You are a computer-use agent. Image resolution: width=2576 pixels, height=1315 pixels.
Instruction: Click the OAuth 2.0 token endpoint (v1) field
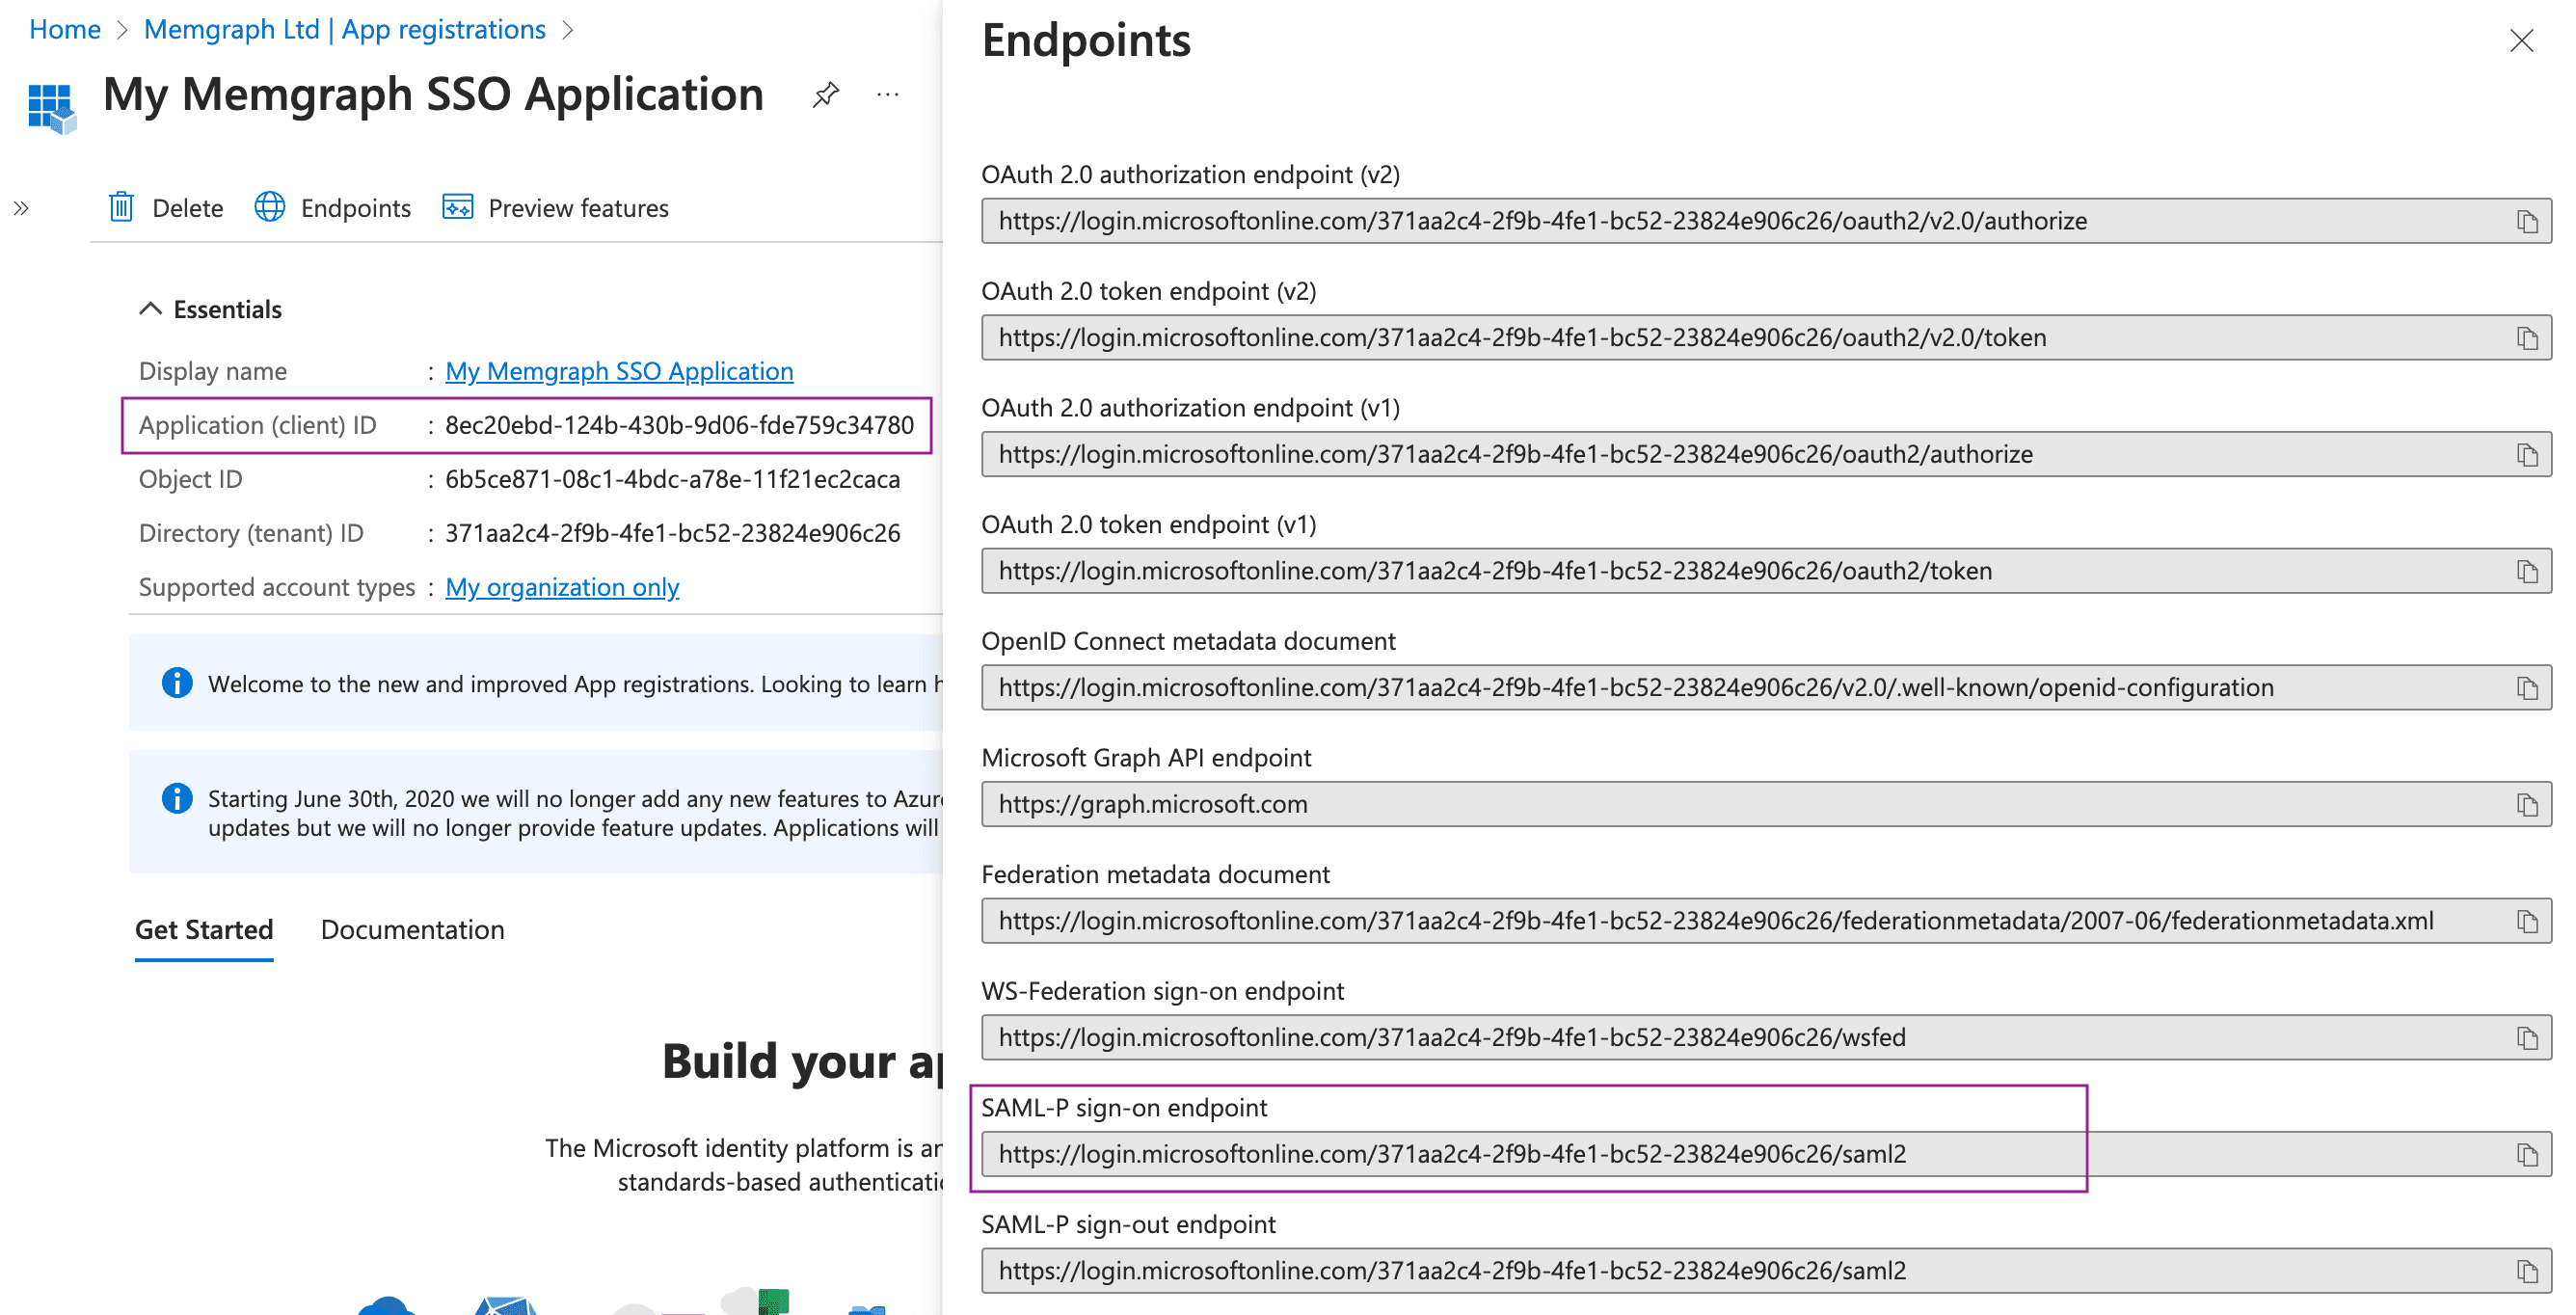coord(1766,571)
